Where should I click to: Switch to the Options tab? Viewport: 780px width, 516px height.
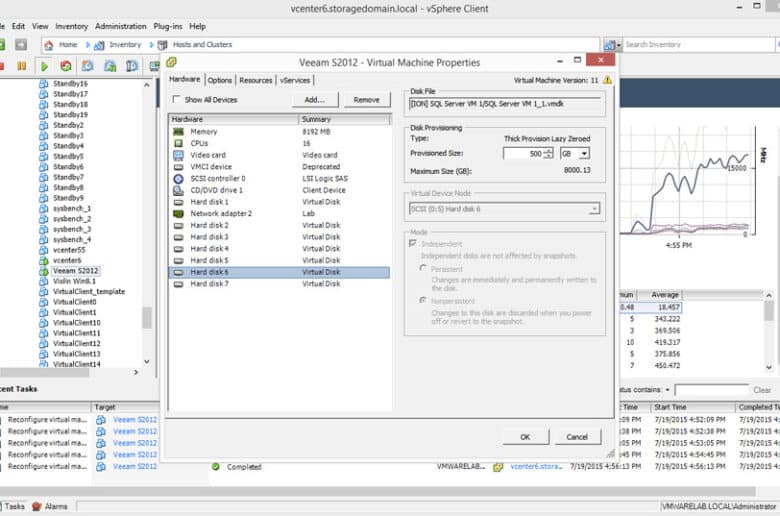coord(220,80)
